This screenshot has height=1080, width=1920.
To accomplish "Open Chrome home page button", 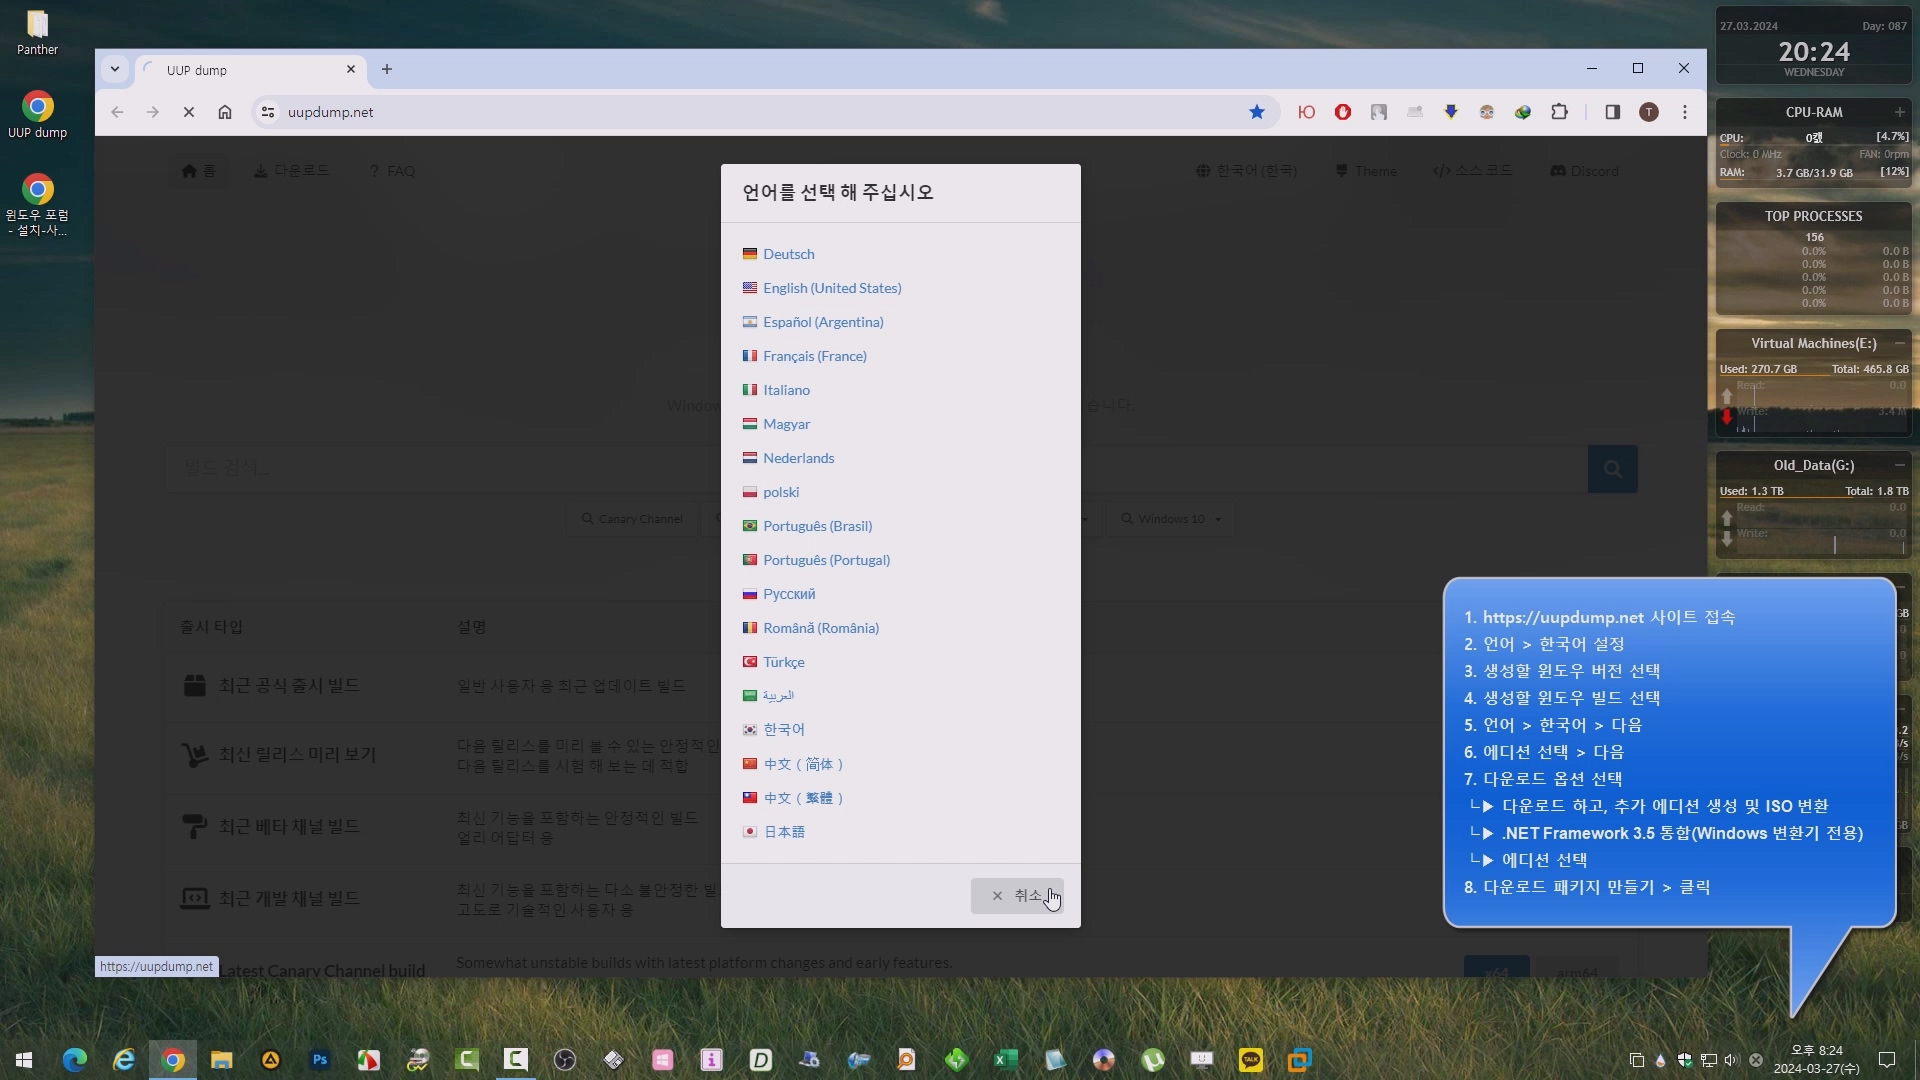I will pyautogui.click(x=225, y=112).
